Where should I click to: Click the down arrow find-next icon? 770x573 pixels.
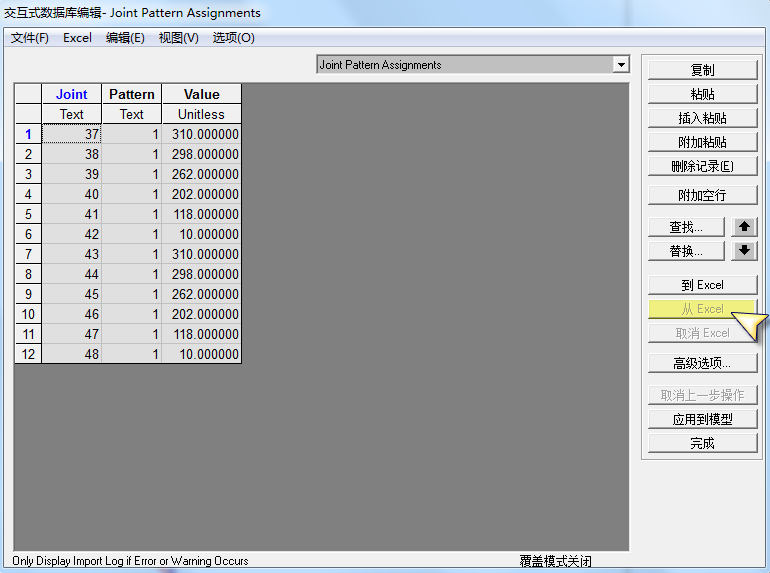744,251
